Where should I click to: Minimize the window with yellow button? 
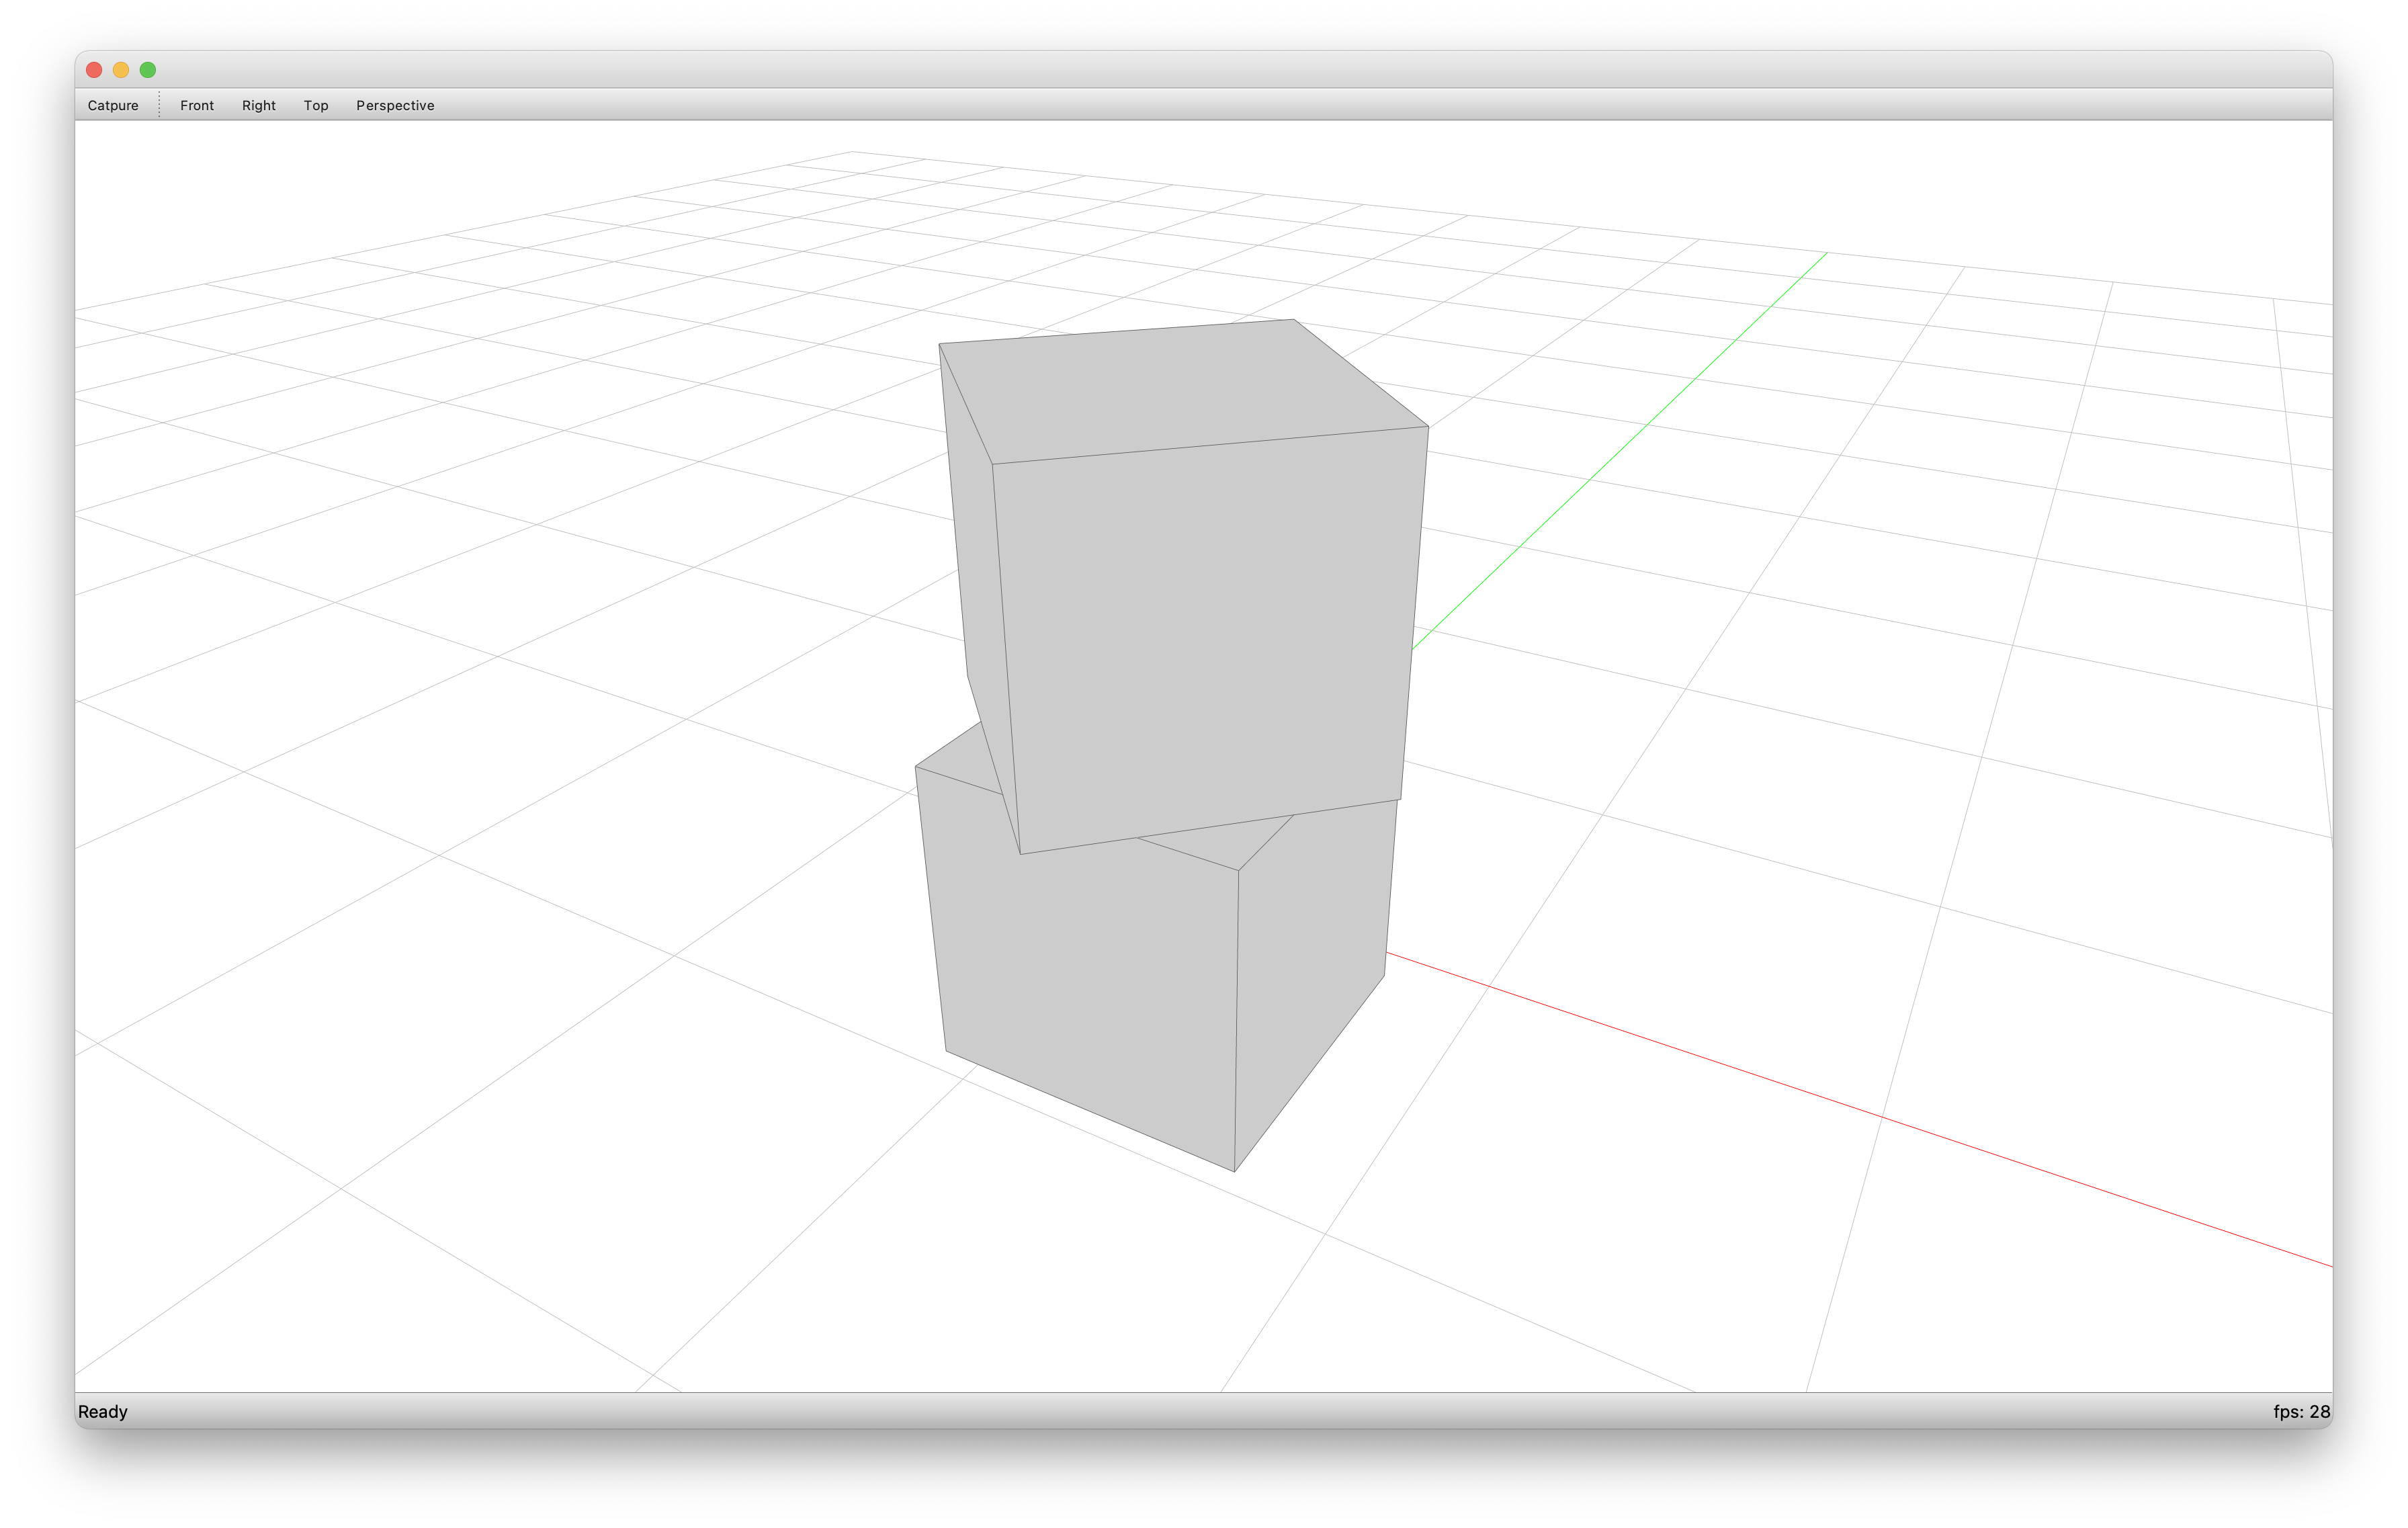click(x=121, y=69)
